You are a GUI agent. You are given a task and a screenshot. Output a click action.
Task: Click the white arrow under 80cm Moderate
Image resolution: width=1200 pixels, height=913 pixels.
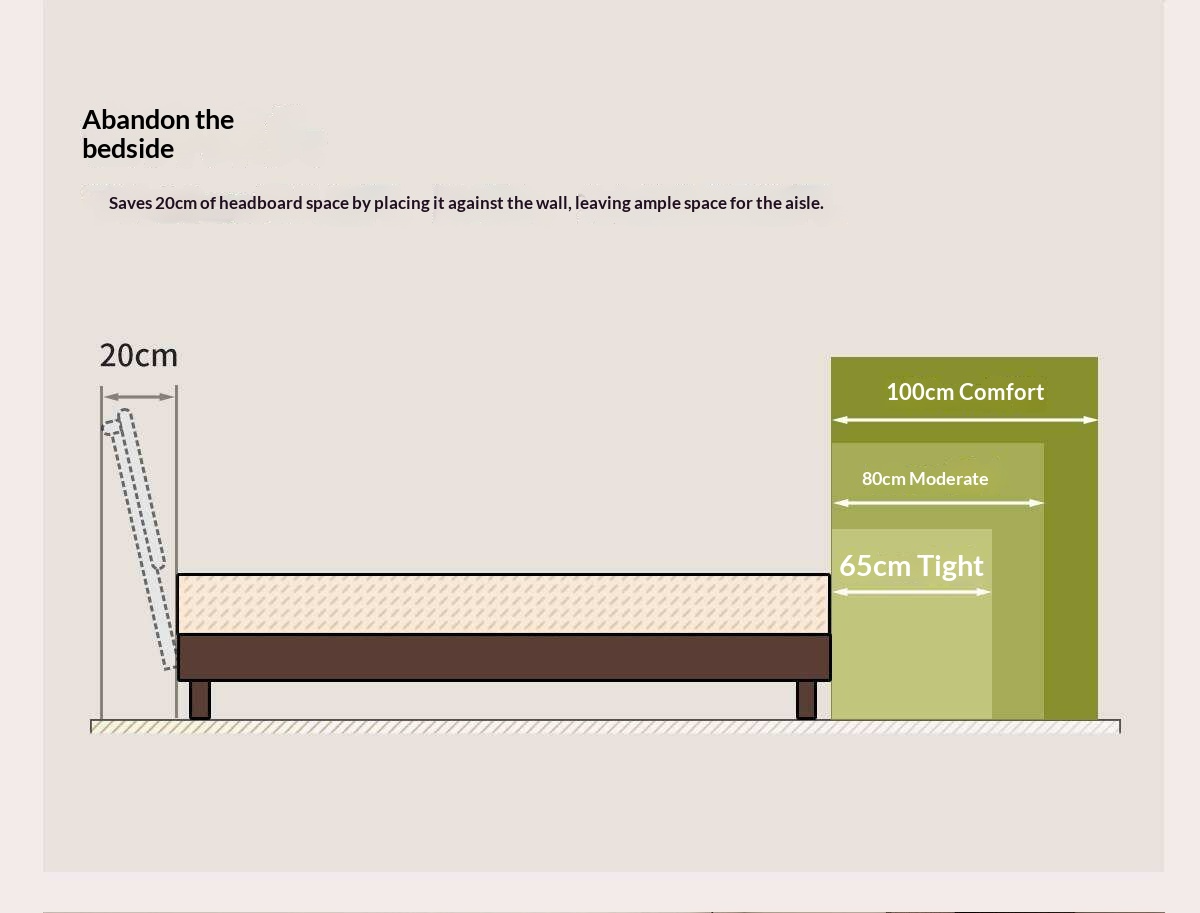(938, 503)
